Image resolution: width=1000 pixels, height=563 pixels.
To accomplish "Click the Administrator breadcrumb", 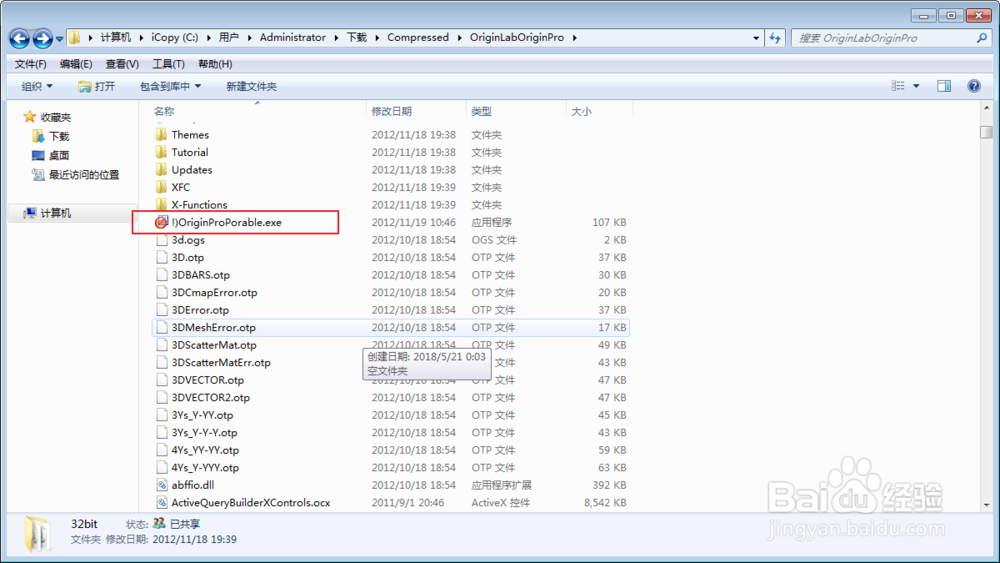I will (293, 38).
